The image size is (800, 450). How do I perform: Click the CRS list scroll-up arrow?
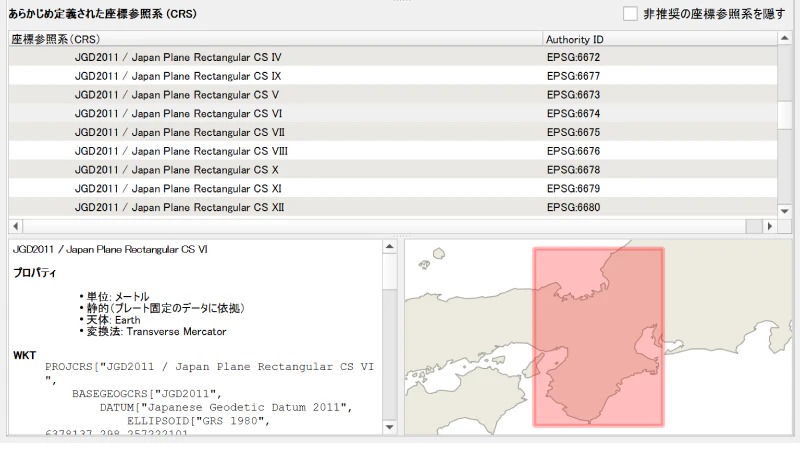tap(785, 39)
